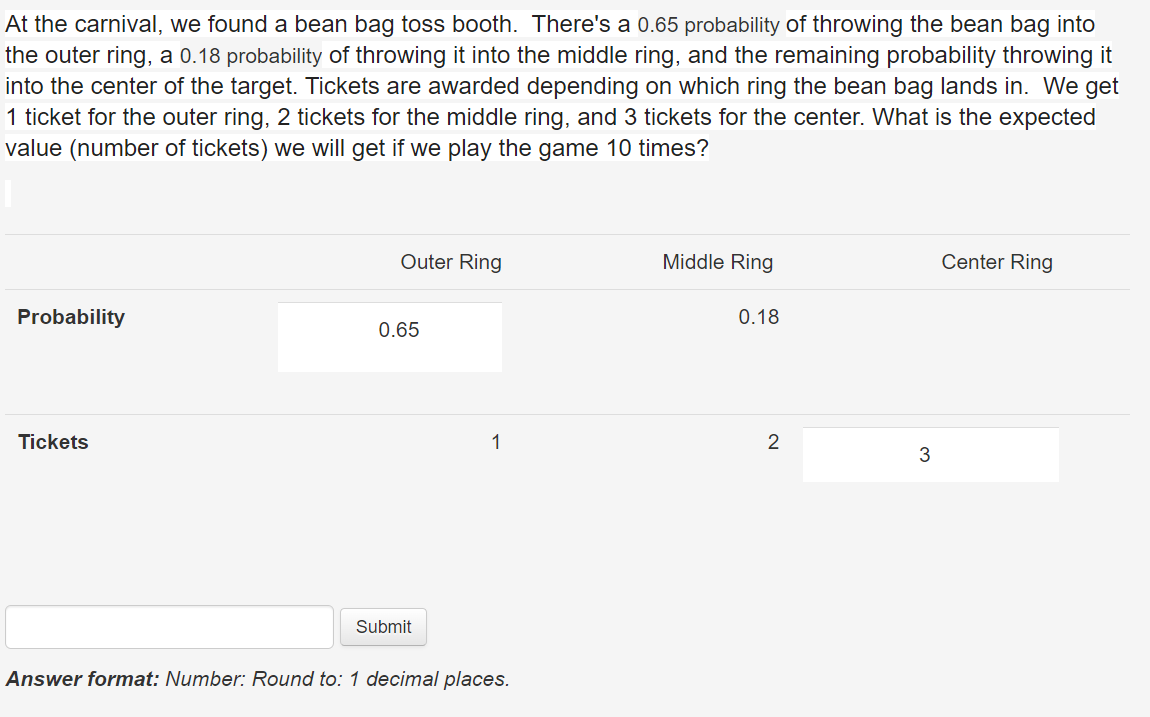Click the 2 tickets value under Middle Ring
This screenshot has width=1150, height=717.
tap(773, 441)
